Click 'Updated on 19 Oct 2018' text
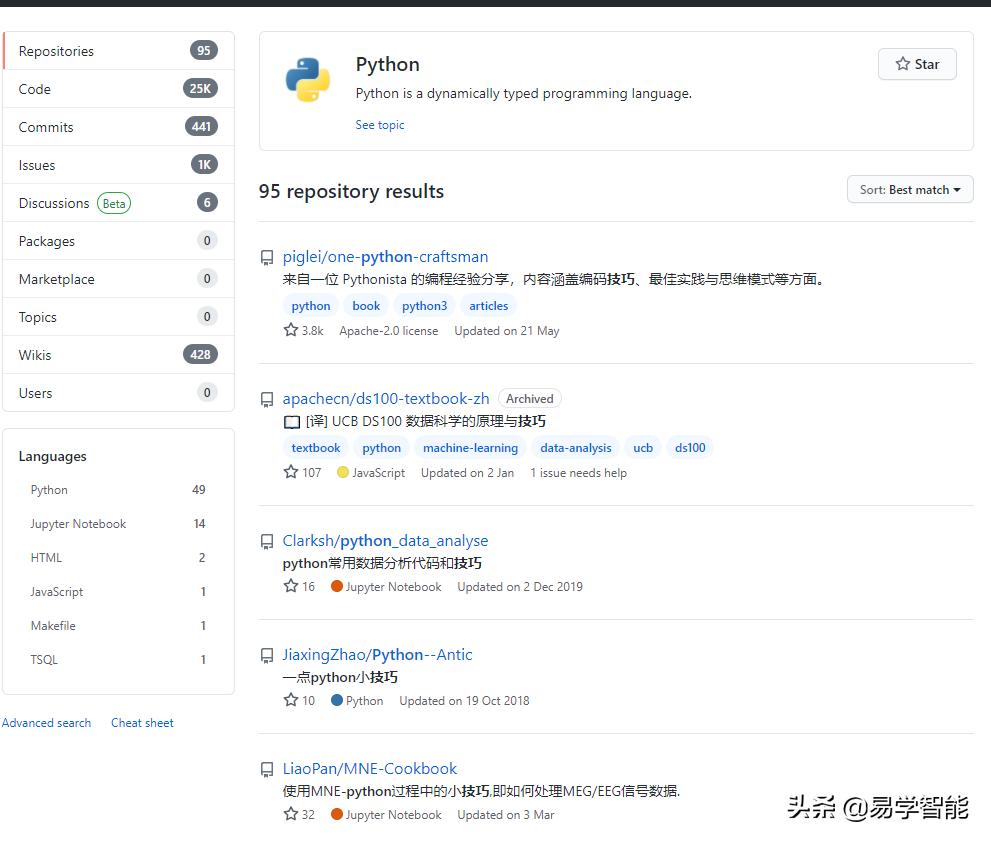Image resolution: width=991 pixels, height=842 pixels. (465, 700)
